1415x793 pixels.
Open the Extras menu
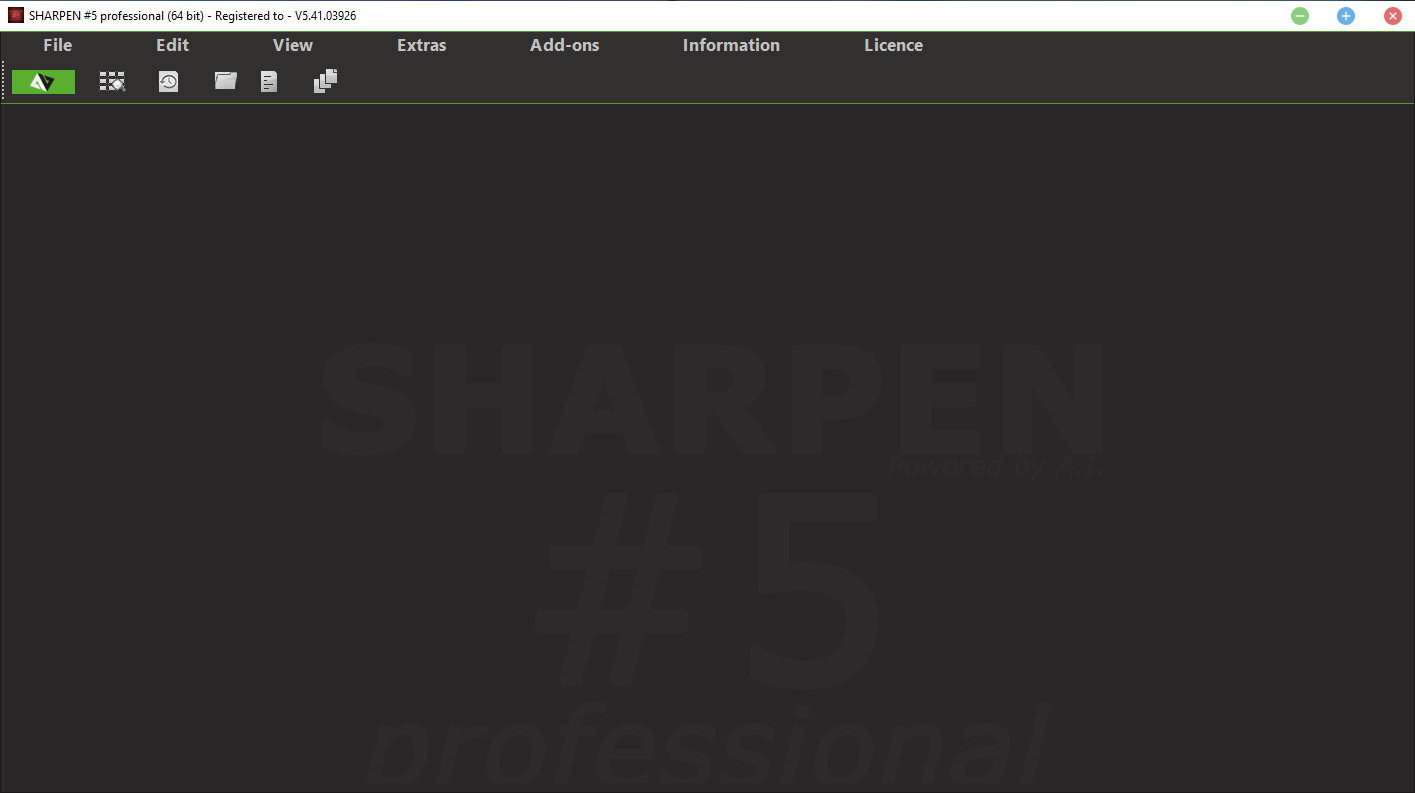click(x=422, y=45)
